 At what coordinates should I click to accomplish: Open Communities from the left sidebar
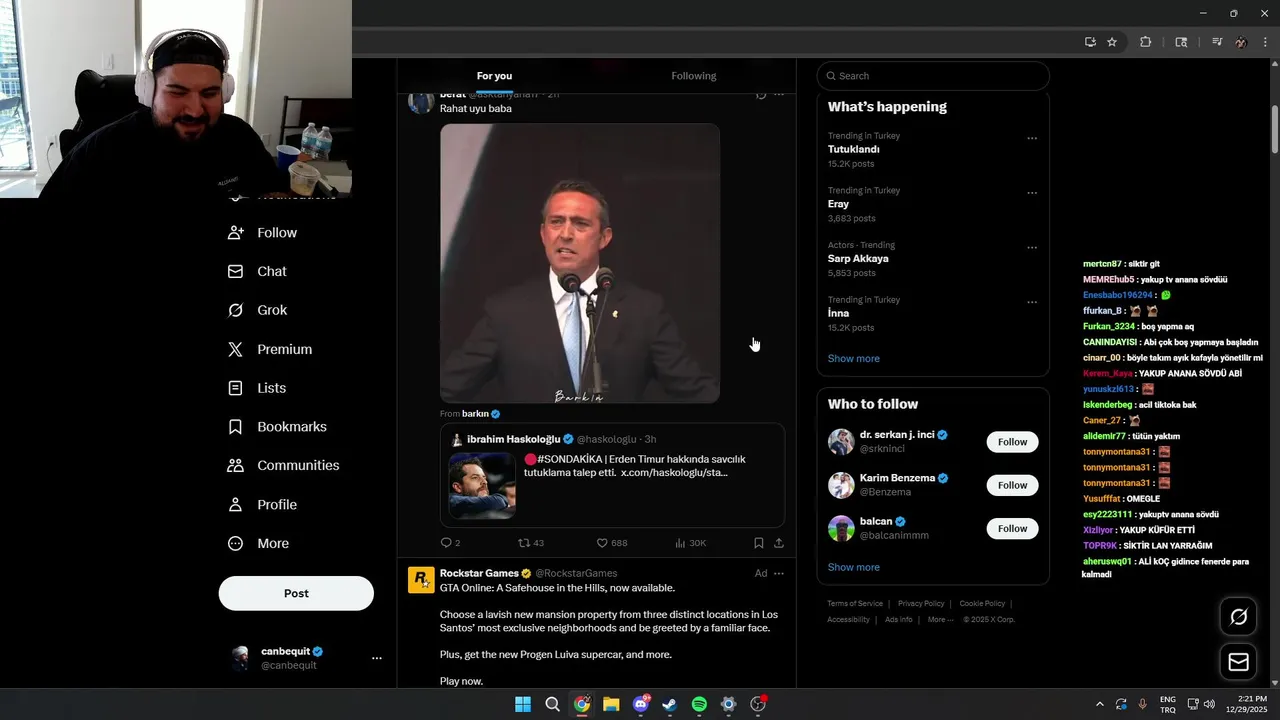283,465
